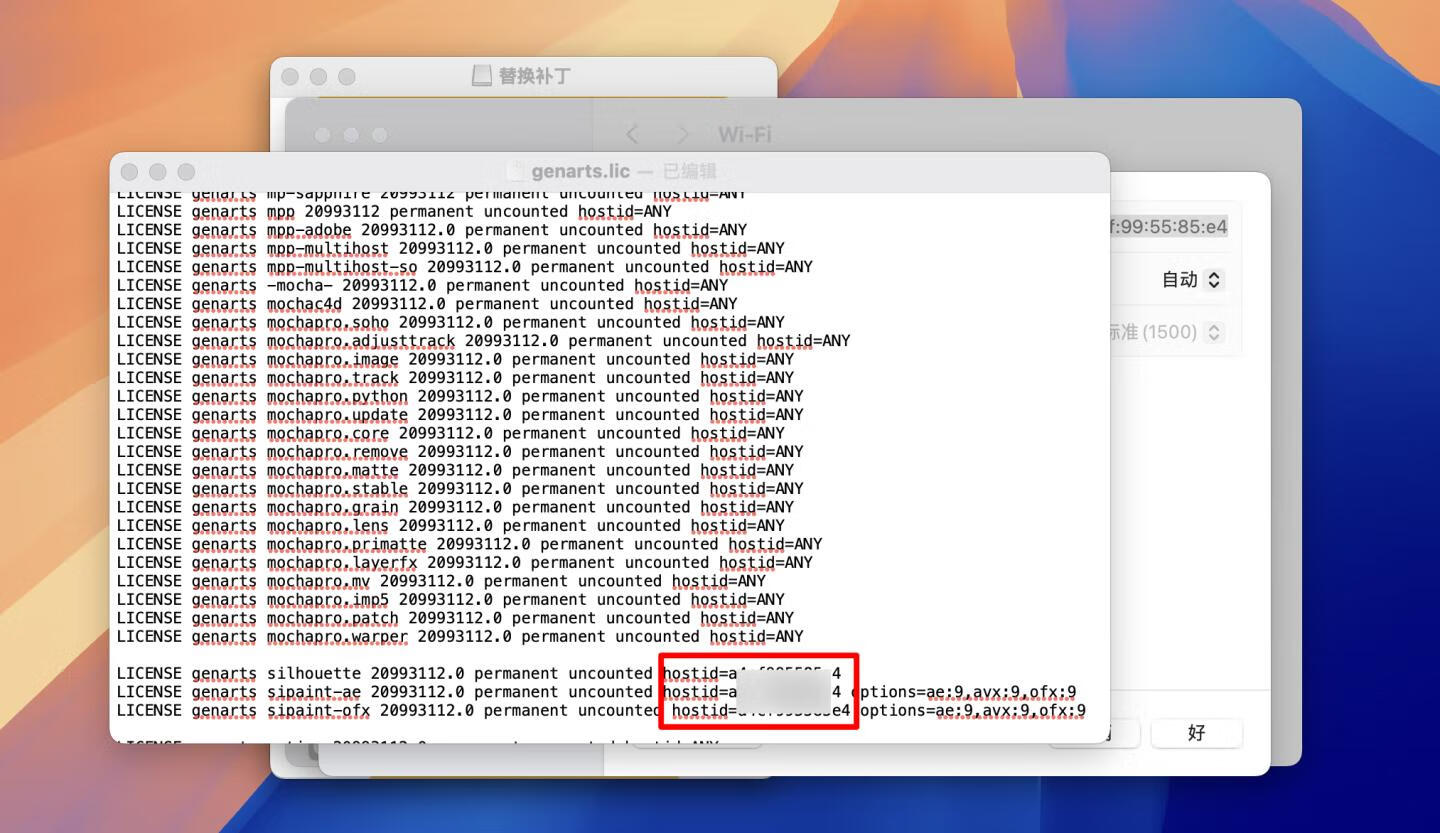
Task: Click mochapro.track license name
Action: click(x=332, y=378)
